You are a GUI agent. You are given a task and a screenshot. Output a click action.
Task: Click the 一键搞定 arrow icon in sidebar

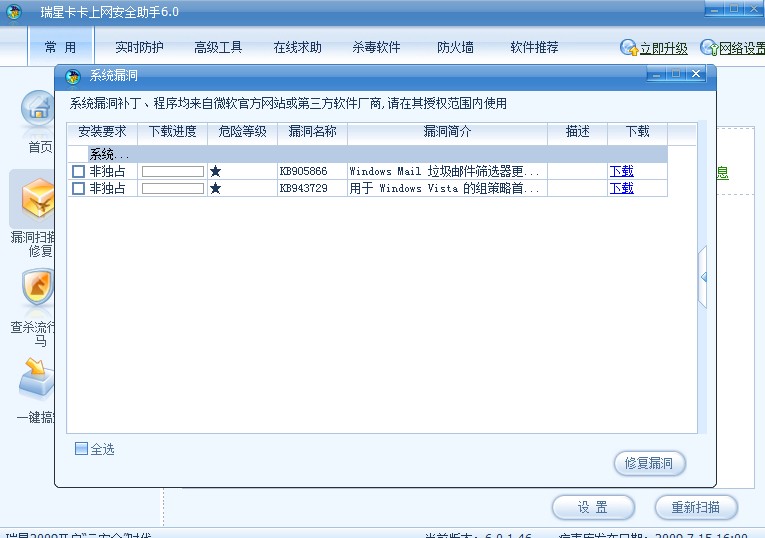[37, 378]
